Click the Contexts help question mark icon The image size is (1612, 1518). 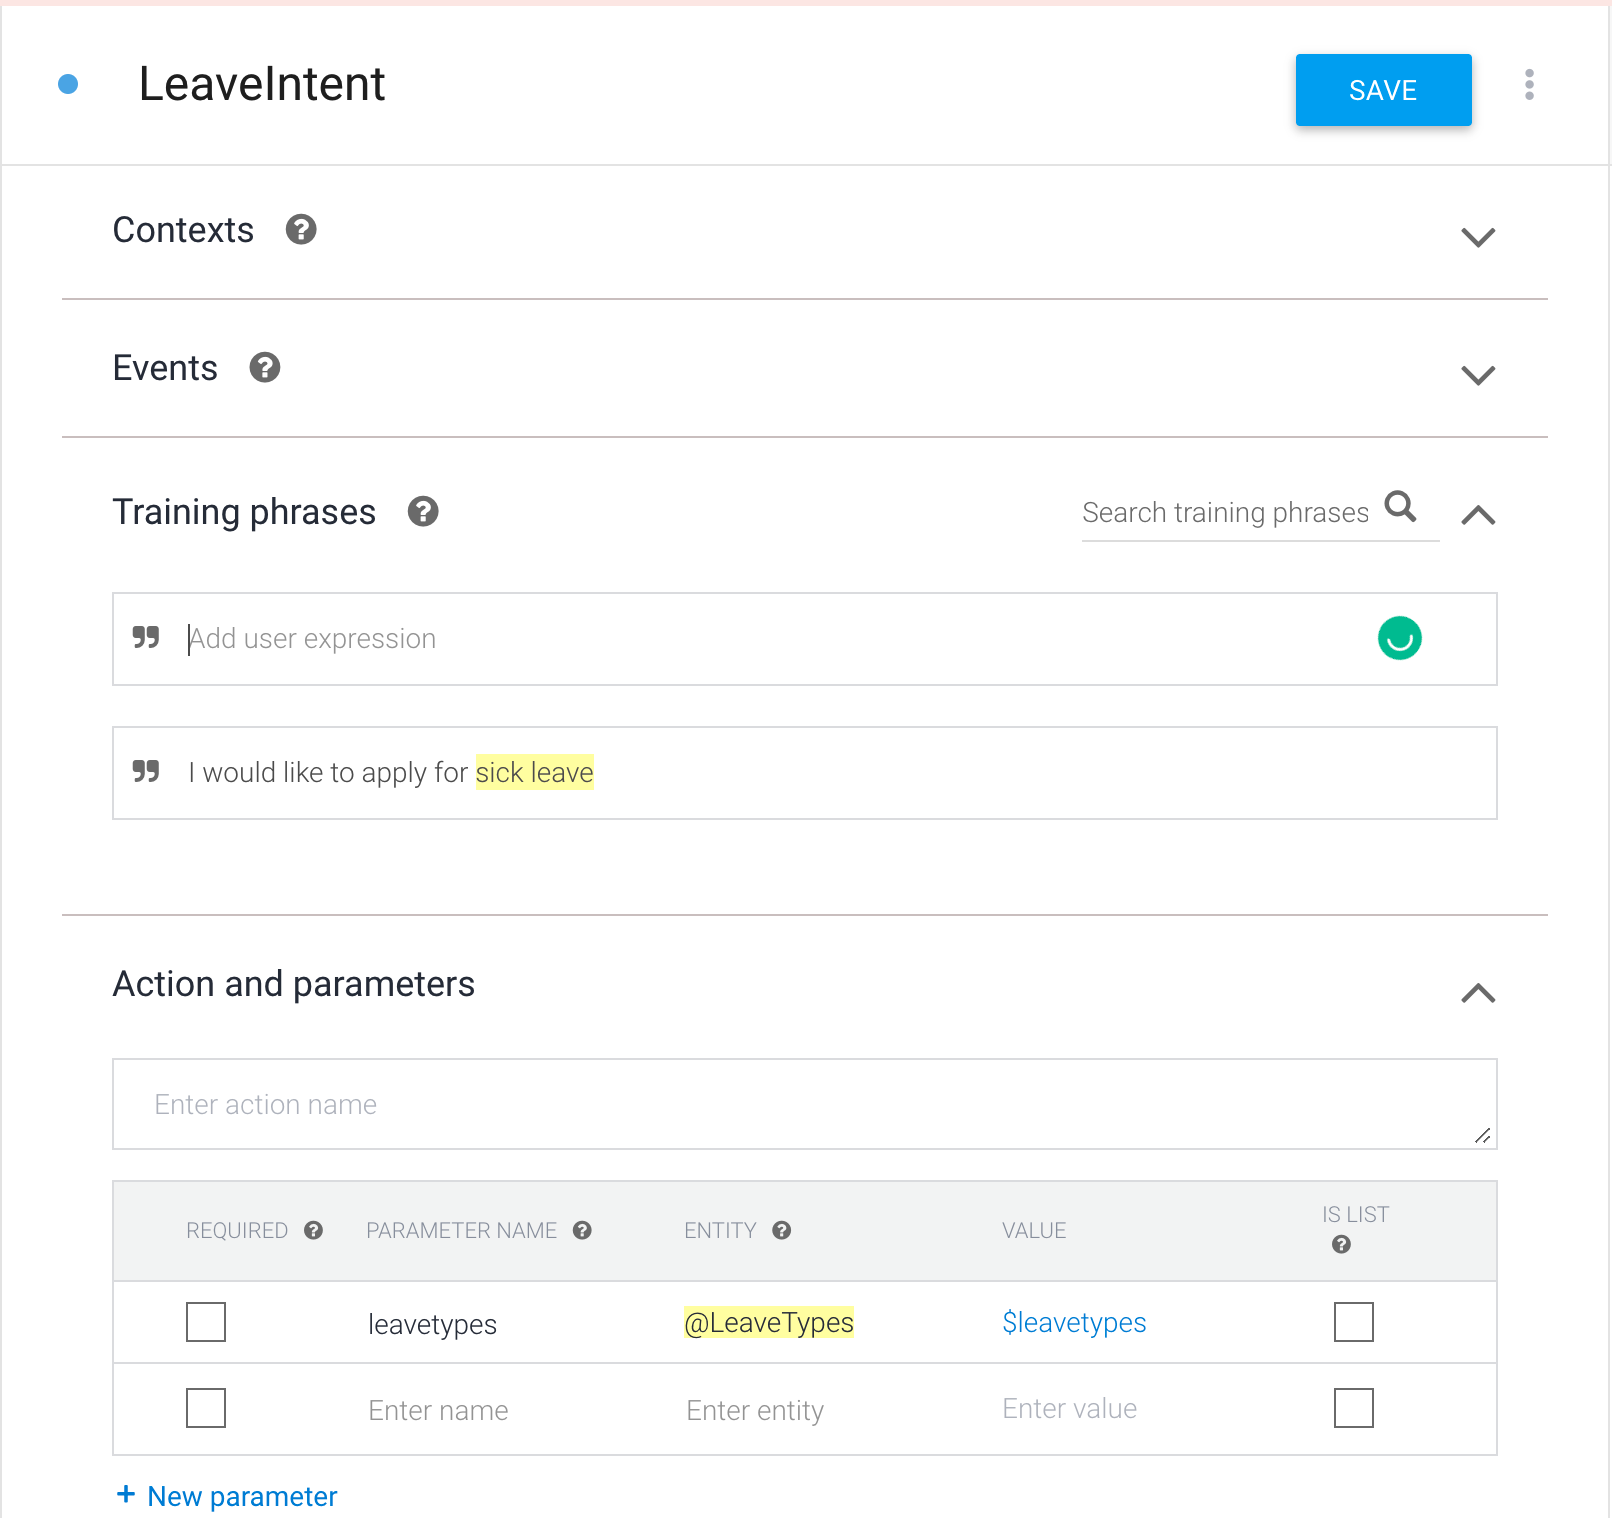[301, 230]
